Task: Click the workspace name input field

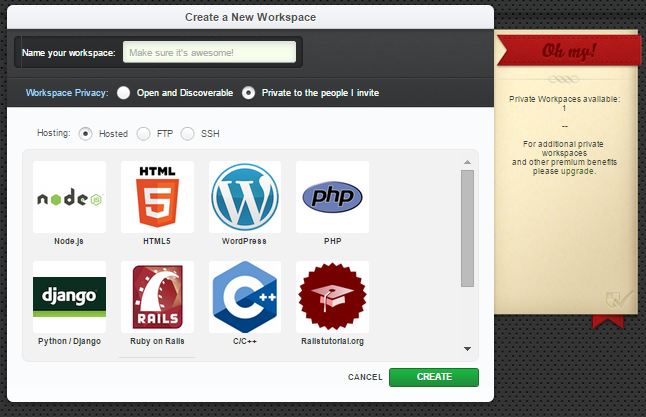Action: pyautogui.click(x=209, y=52)
